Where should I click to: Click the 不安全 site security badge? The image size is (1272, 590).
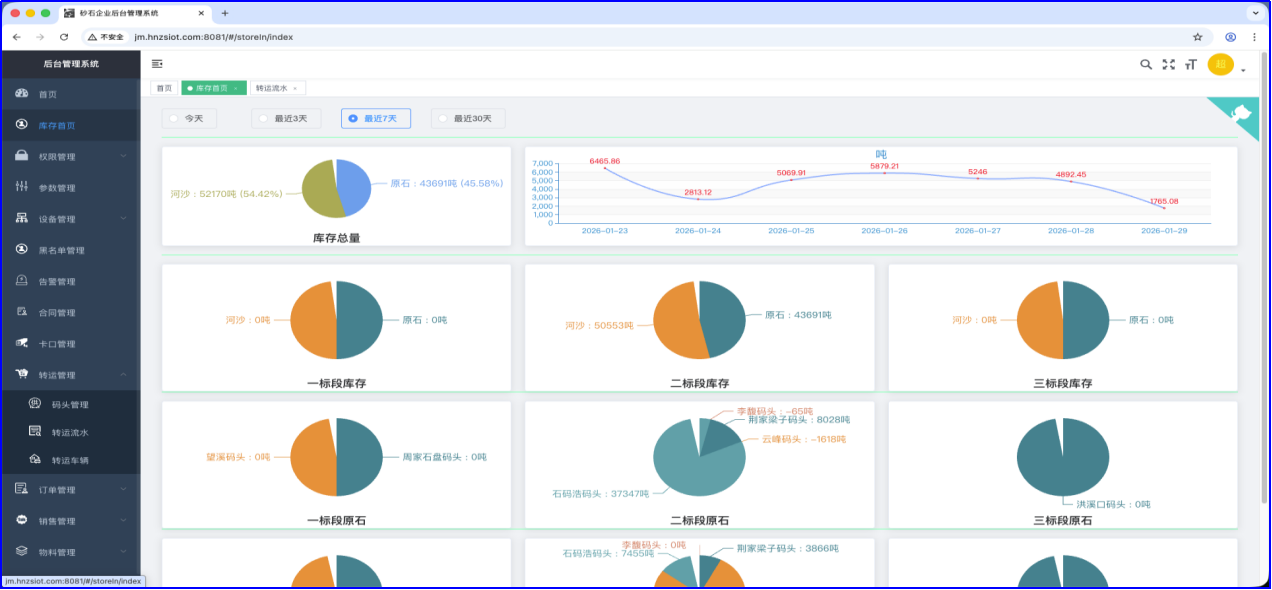click(x=106, y=37)
